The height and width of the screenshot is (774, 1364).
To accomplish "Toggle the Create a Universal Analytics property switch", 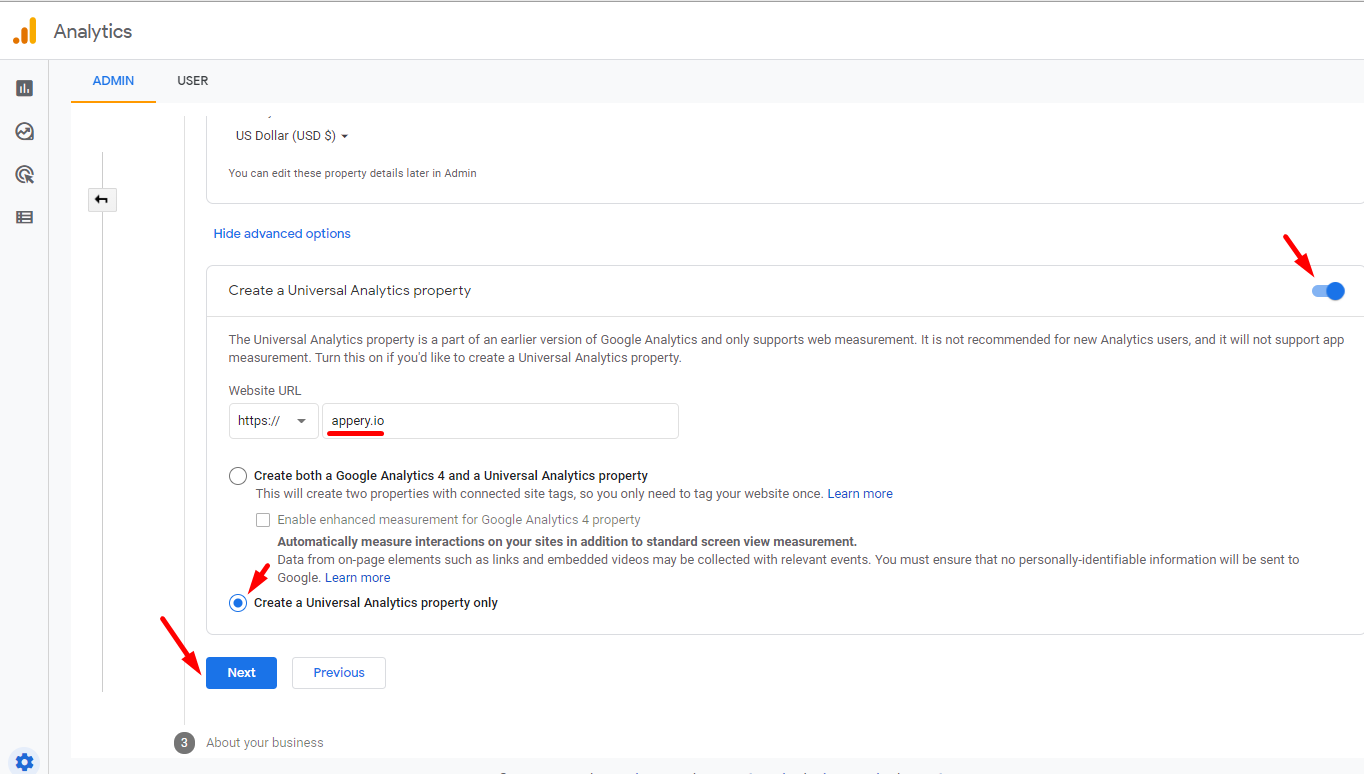I will 1329,291.
